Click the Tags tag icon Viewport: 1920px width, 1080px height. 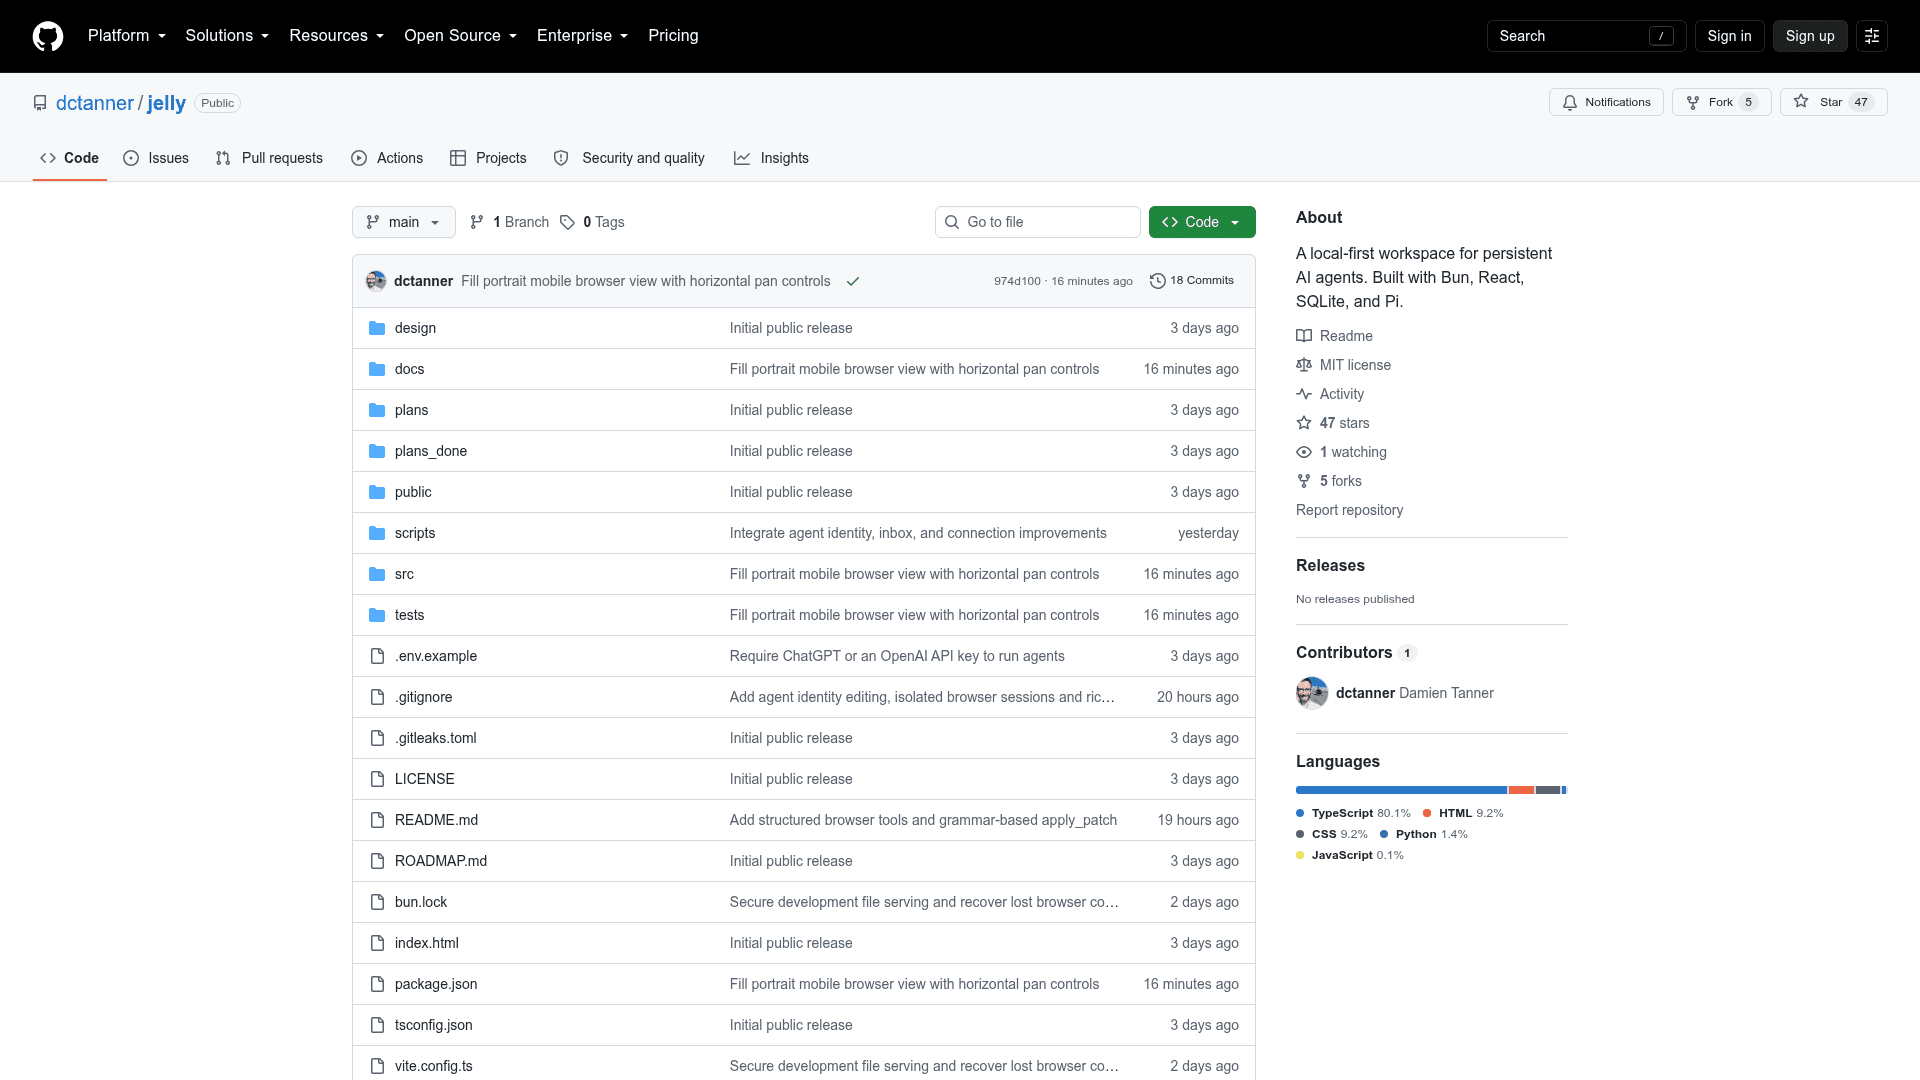(567, 222)
